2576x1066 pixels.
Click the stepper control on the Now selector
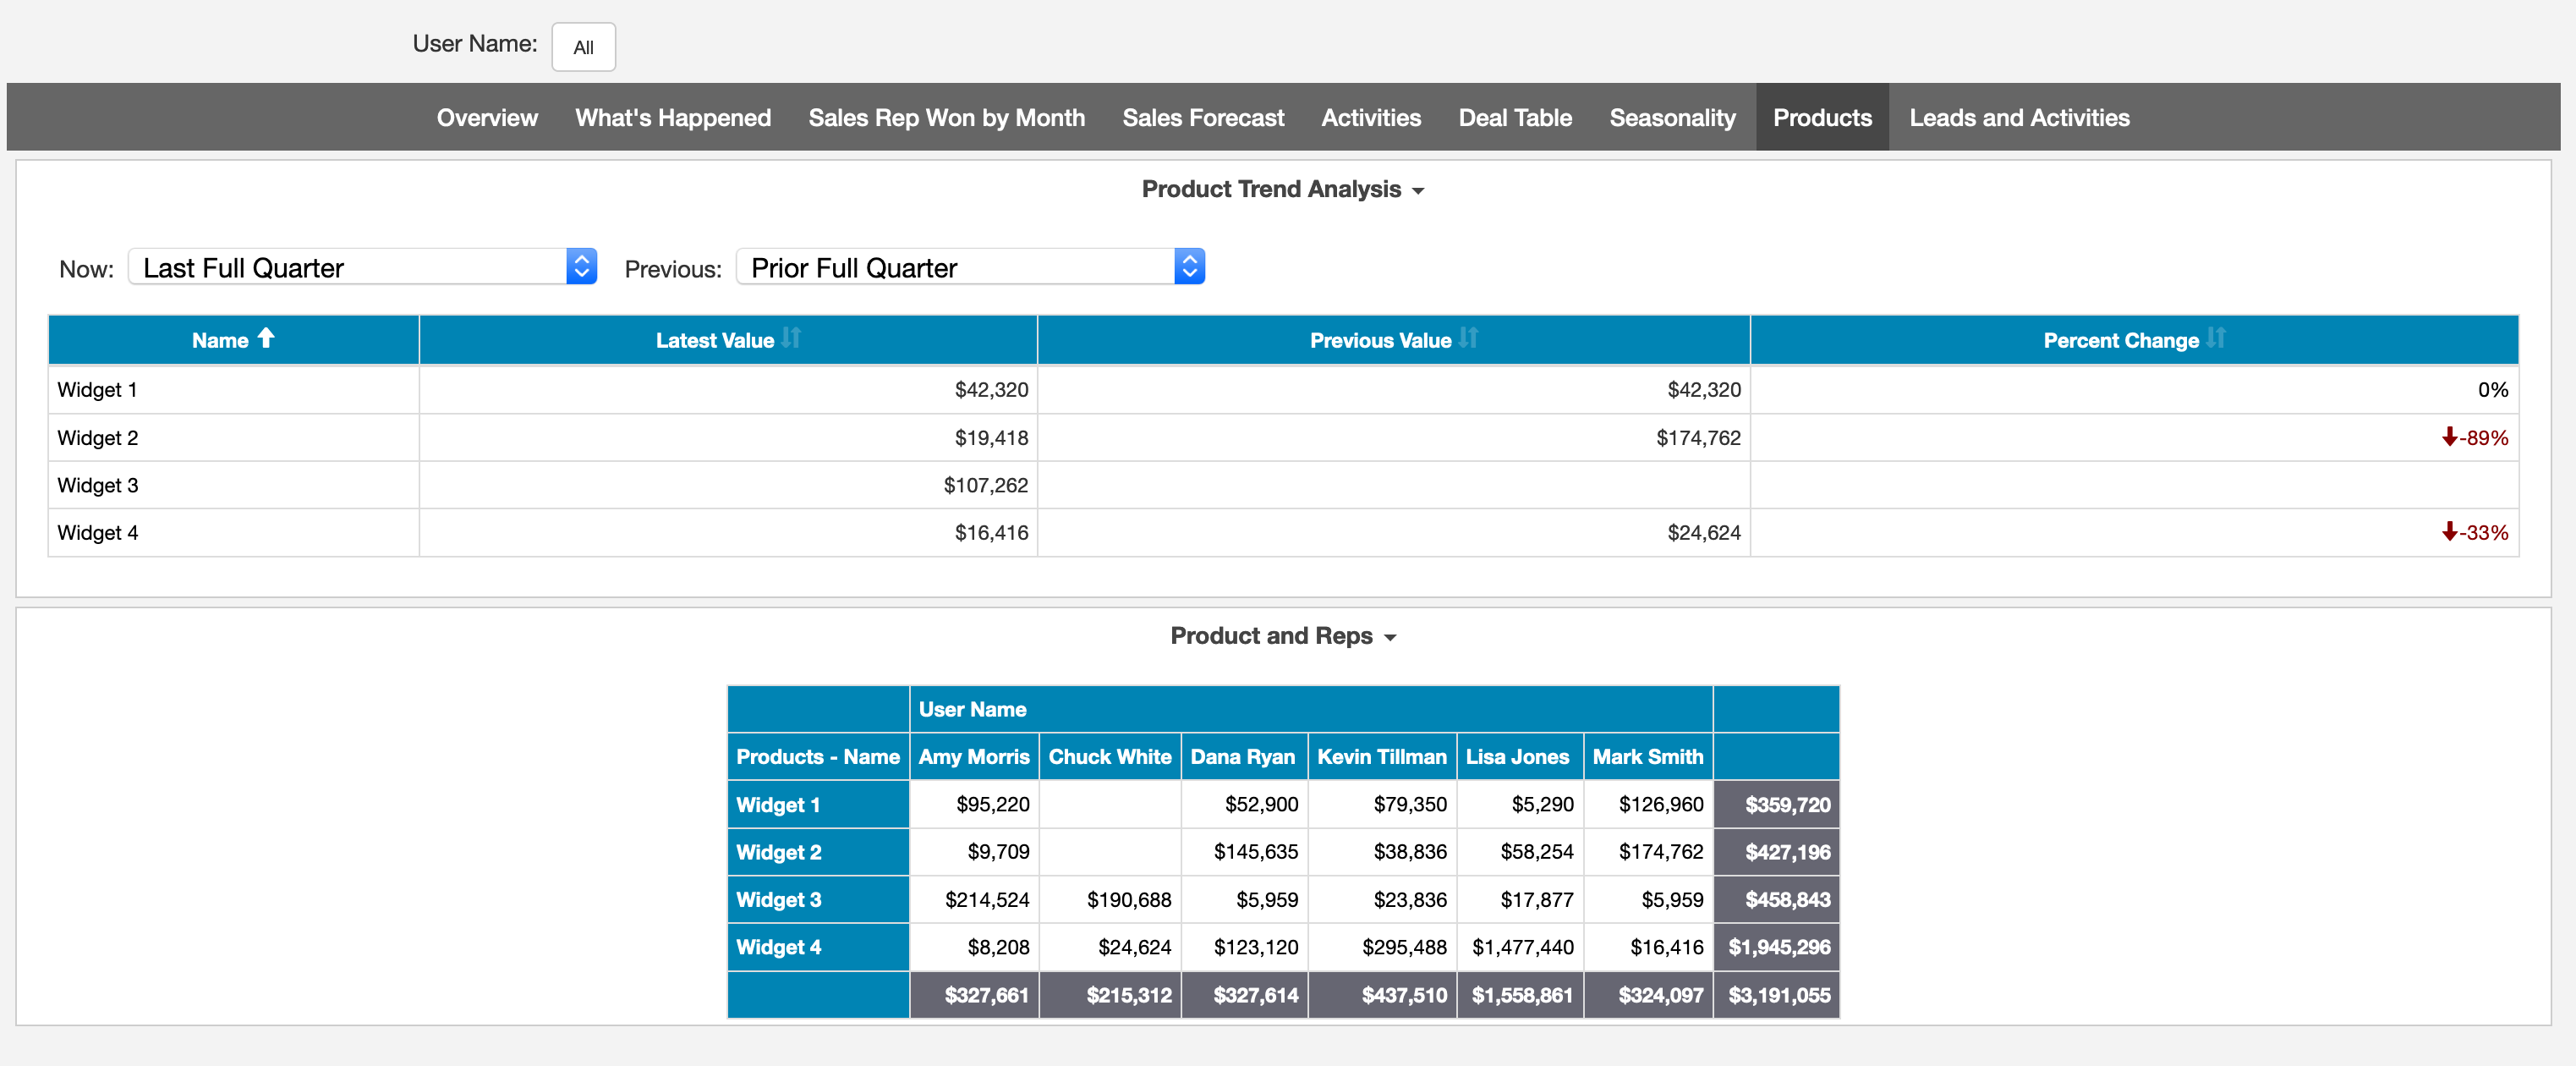click(x=581, y=266)
